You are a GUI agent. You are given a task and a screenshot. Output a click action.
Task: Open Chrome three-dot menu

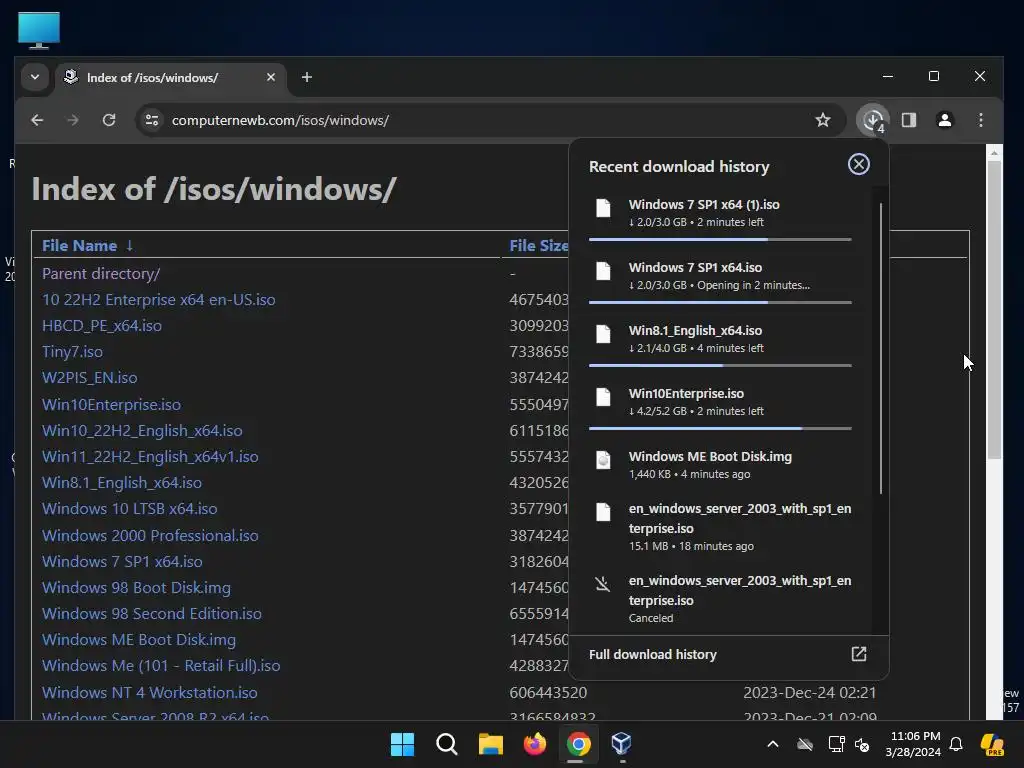pos(981,120)
